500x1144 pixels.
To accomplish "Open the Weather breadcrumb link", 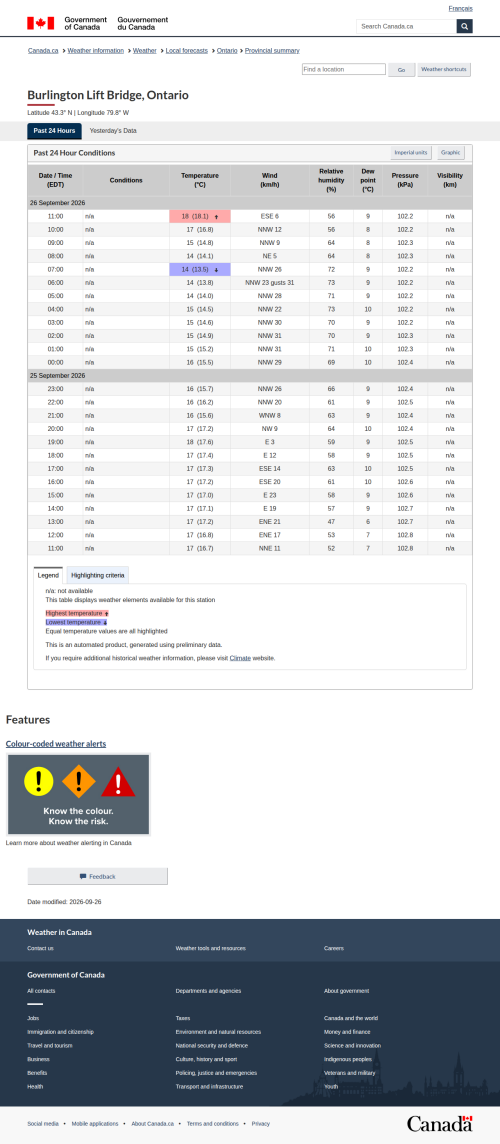I will tap(145, 50).
